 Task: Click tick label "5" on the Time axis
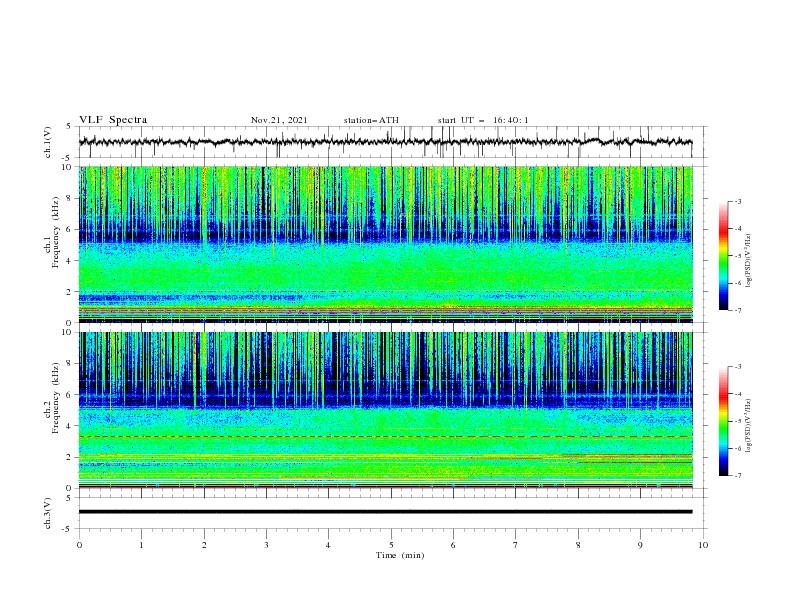[x=391, y=545]
